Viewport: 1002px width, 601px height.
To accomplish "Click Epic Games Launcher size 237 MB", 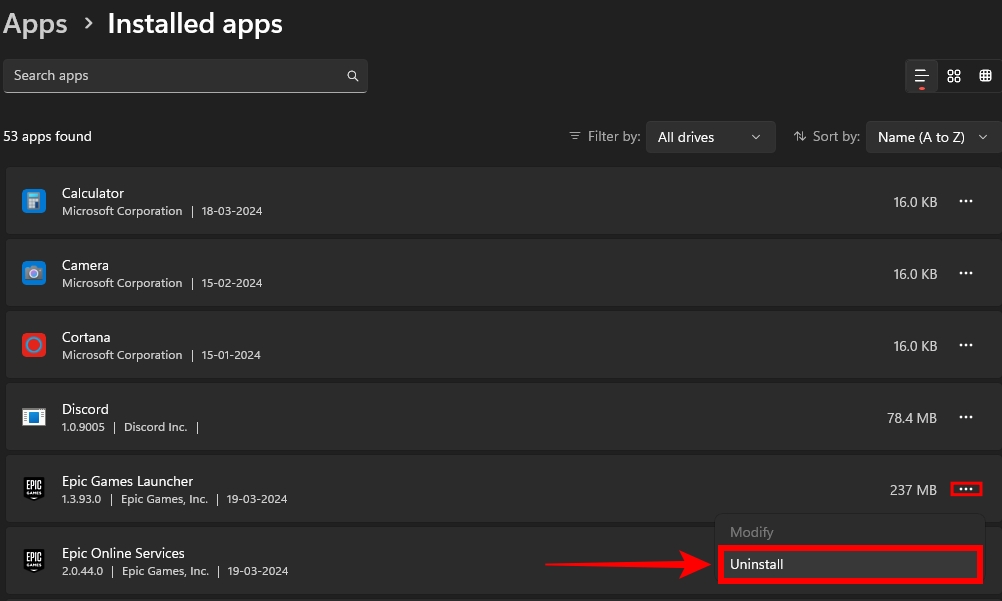I will (x=913, y=490).
